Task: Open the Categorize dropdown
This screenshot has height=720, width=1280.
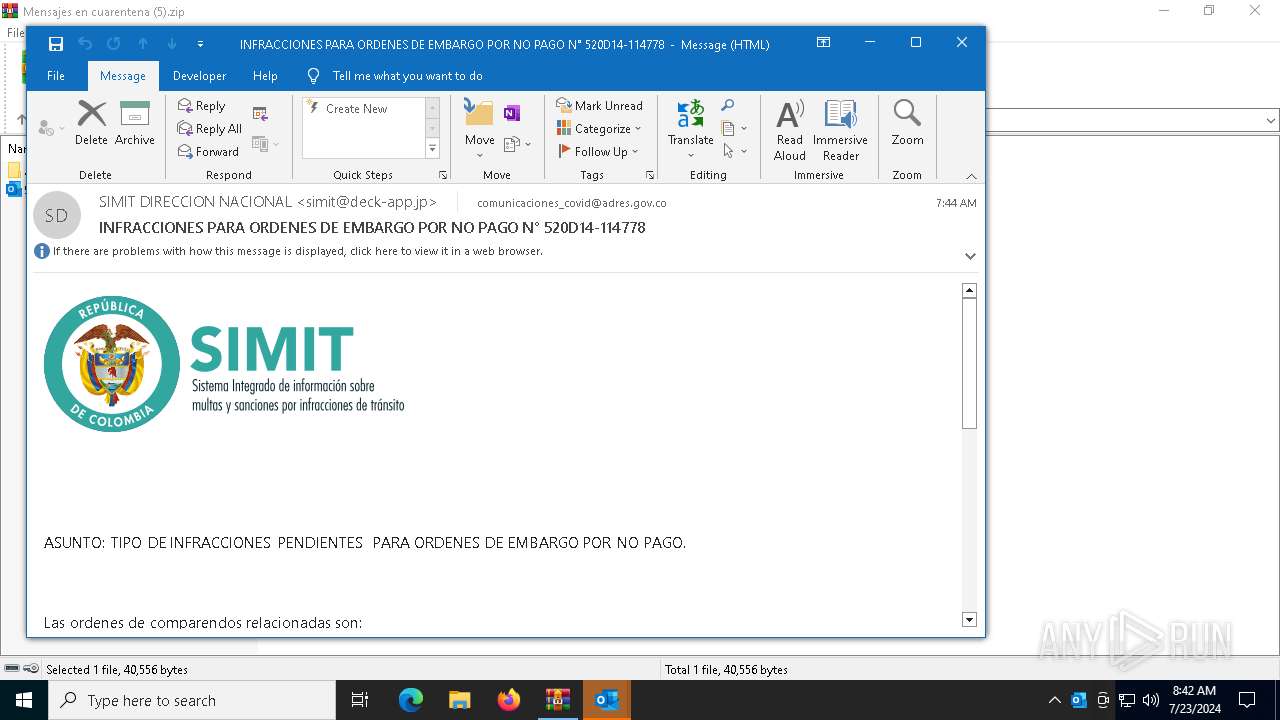Action: click(x=599, y=129)
